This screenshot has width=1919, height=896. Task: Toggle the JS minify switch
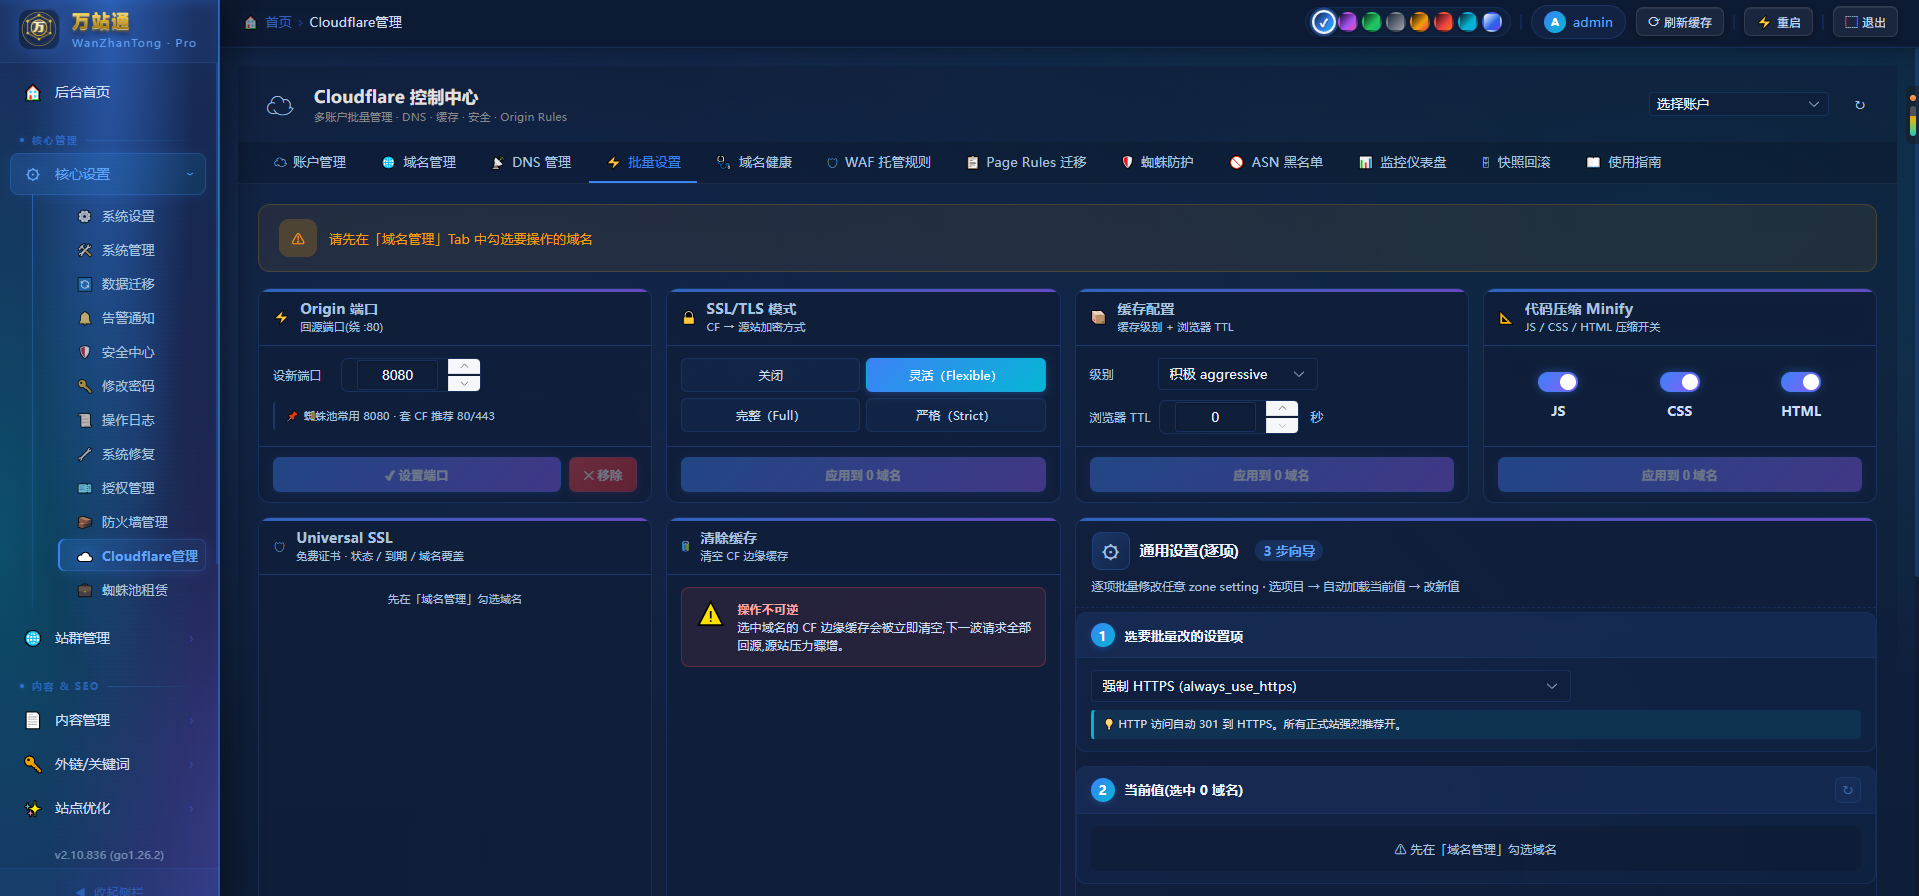[x=1557, y=382]
